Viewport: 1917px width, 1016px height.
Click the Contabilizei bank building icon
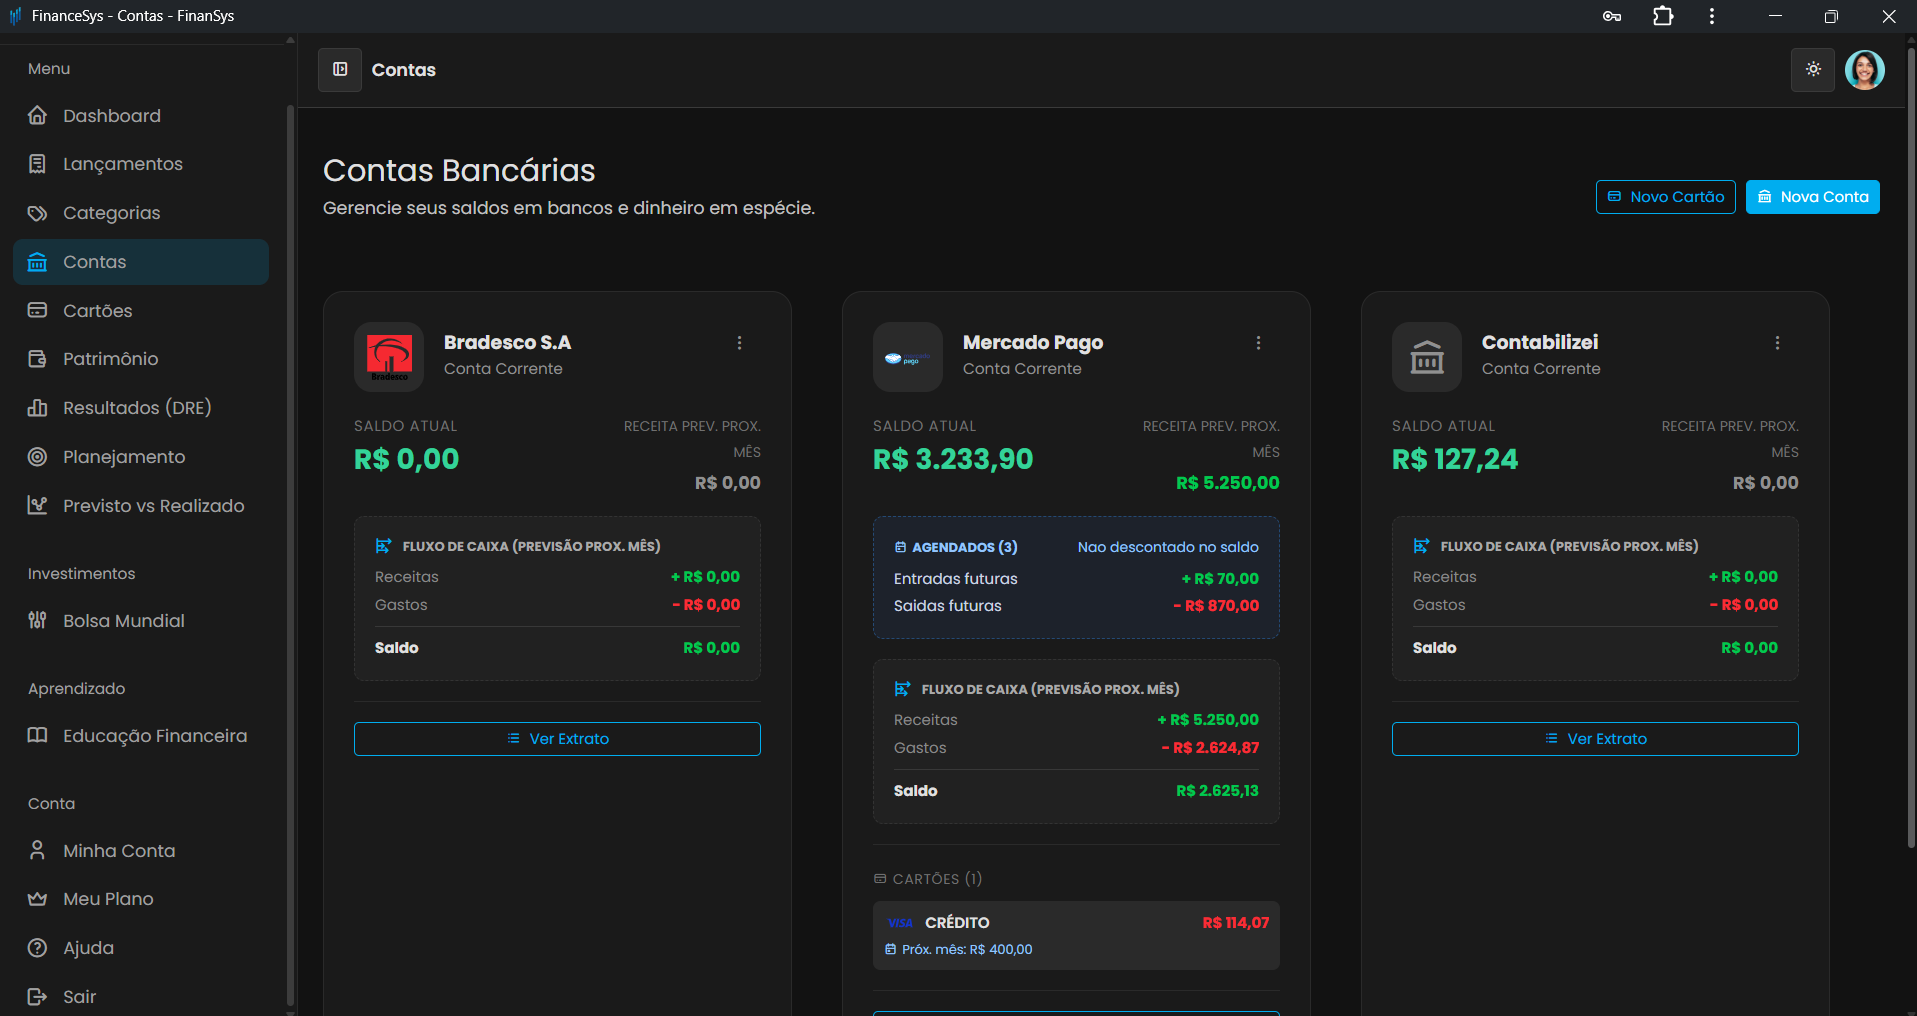point(1426,357)
